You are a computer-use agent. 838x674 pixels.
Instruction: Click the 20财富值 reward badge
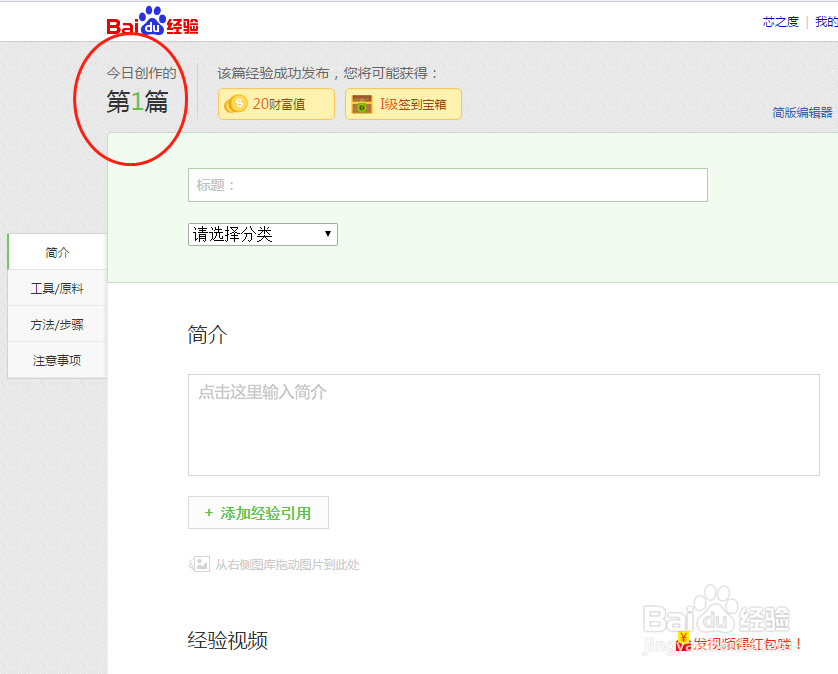pos(275,104)
